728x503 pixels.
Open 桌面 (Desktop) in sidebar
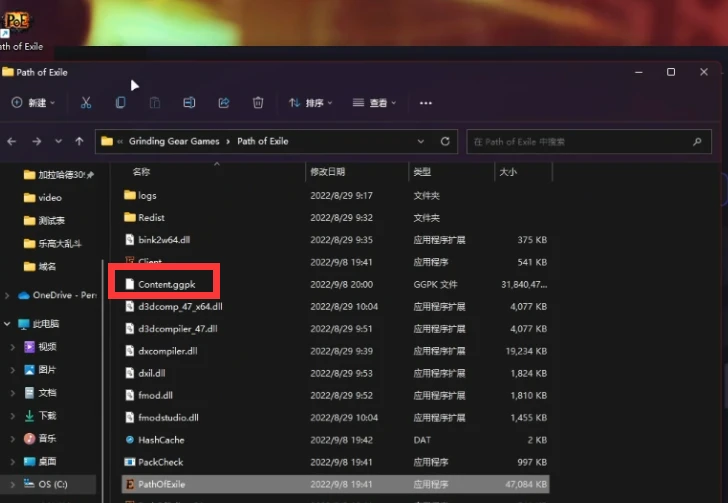40,462
